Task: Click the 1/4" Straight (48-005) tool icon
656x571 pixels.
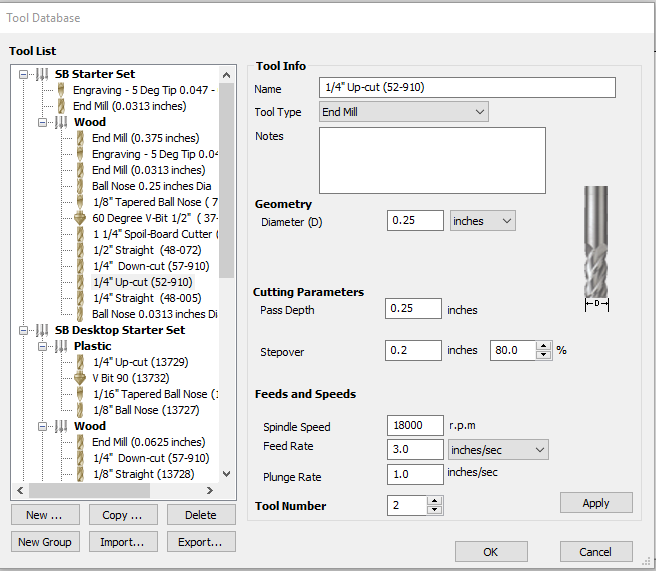Action: tap(80, 298)
